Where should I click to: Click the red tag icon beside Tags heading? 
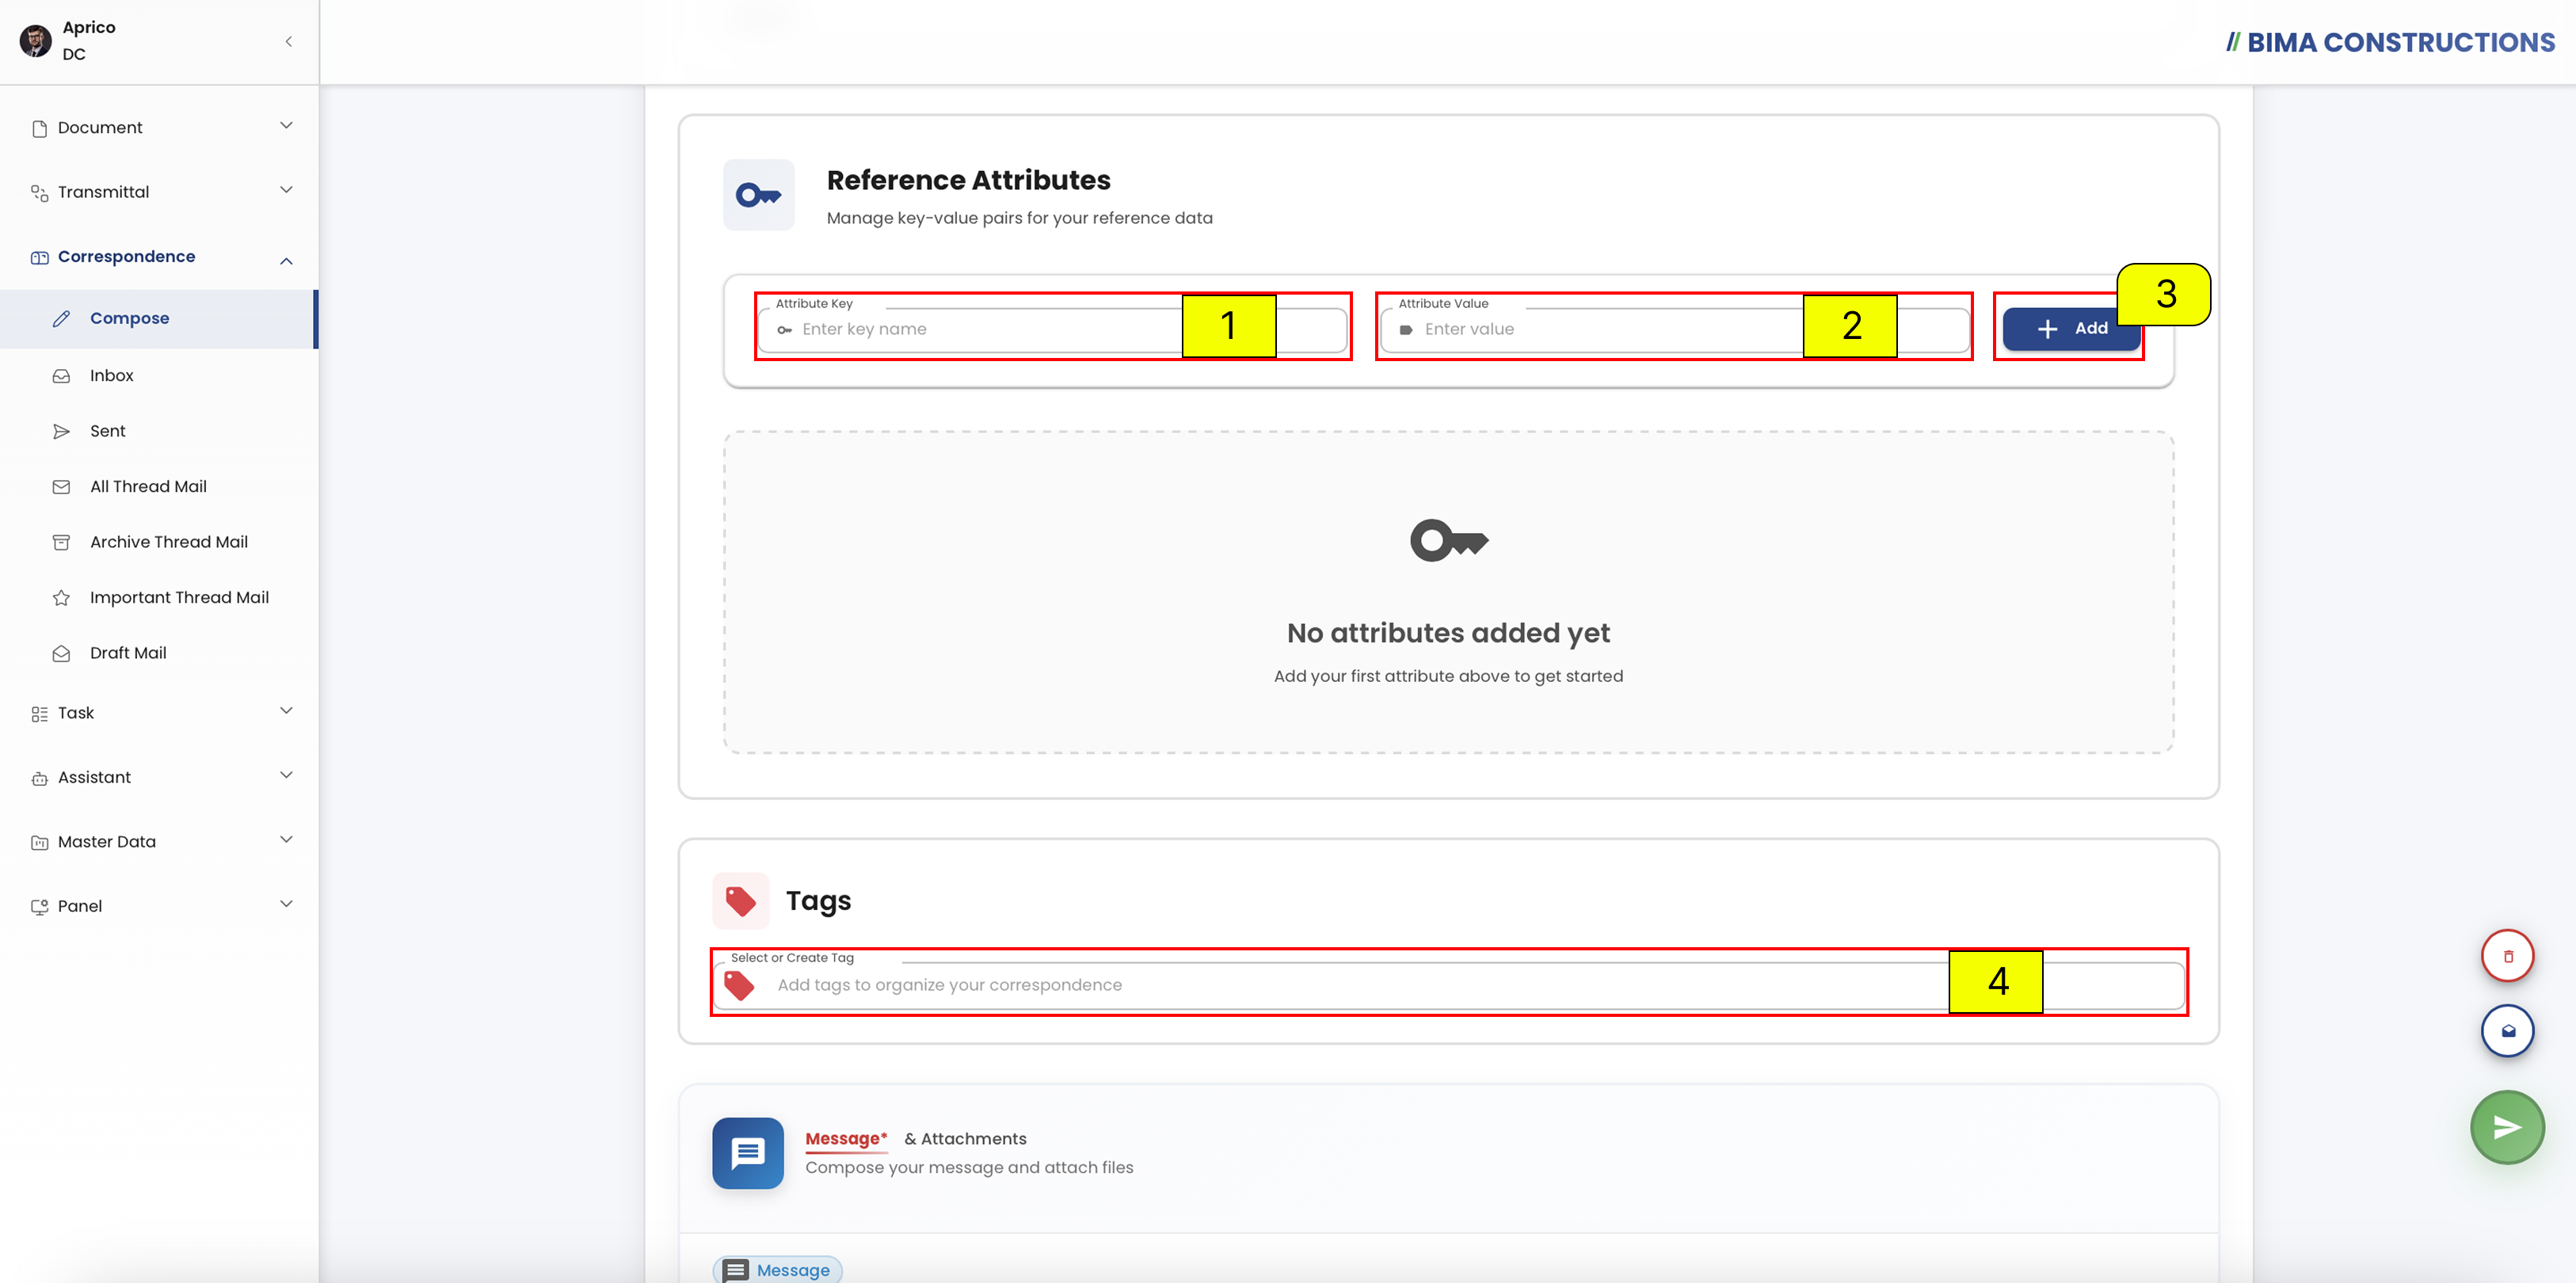pos(740,901)
